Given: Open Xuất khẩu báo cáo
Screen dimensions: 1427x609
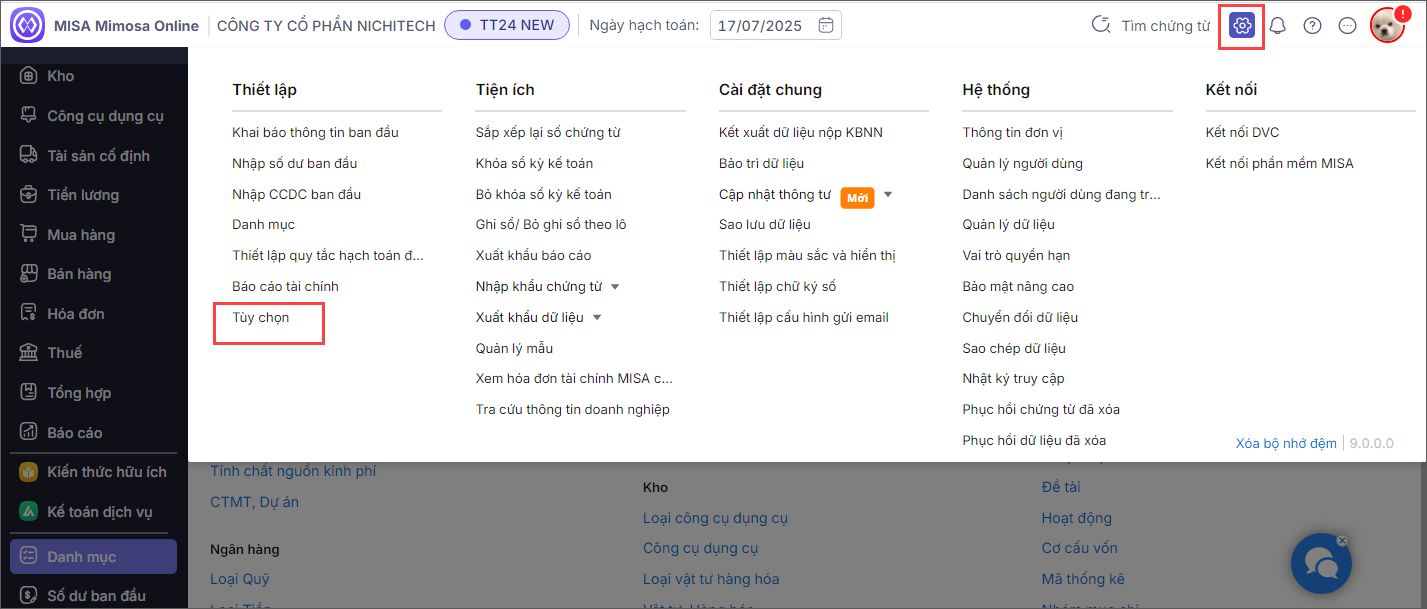Looking at the screenshot, I should 534,256.
